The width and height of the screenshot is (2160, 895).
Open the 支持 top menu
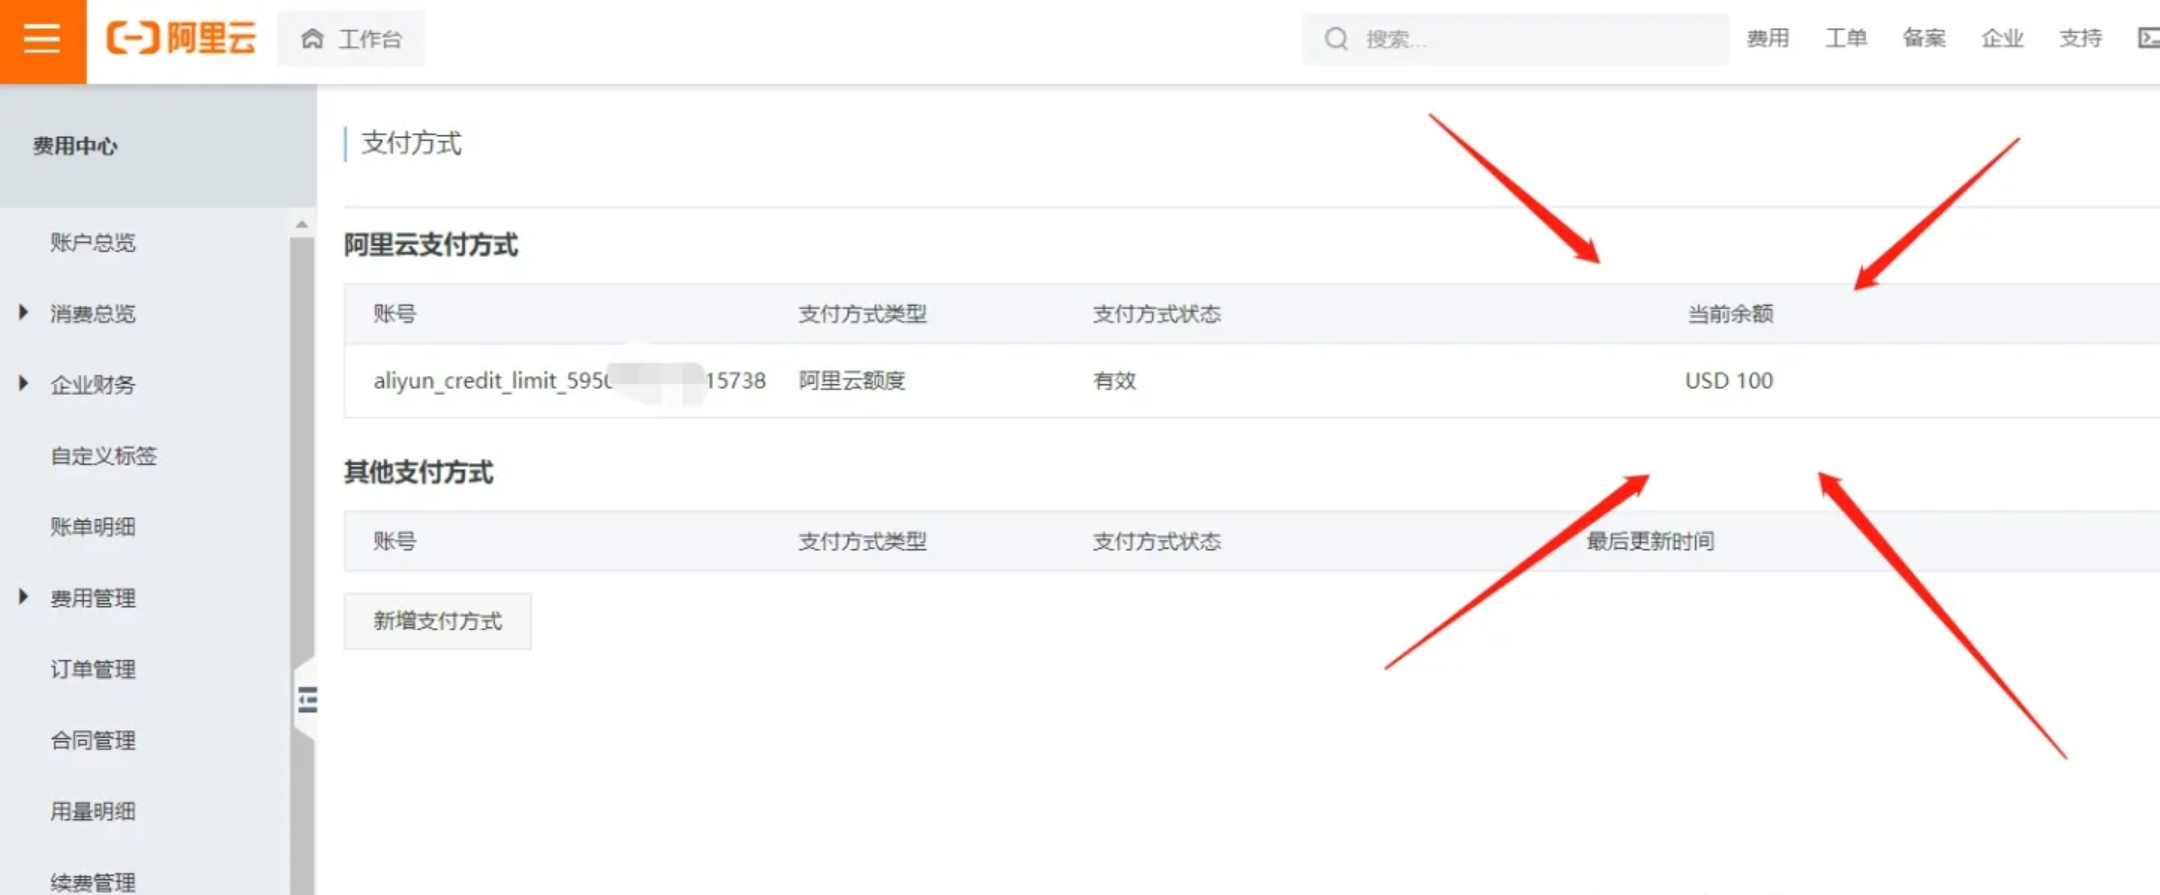(x=2080, y=38)
